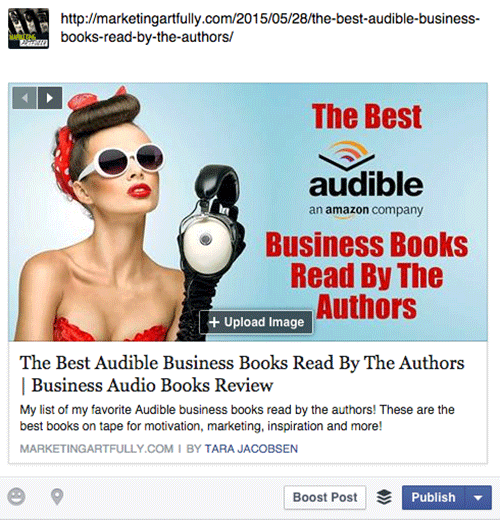500x520 pixels.
Task: Click the stacked layers icon
Action: 384,497
